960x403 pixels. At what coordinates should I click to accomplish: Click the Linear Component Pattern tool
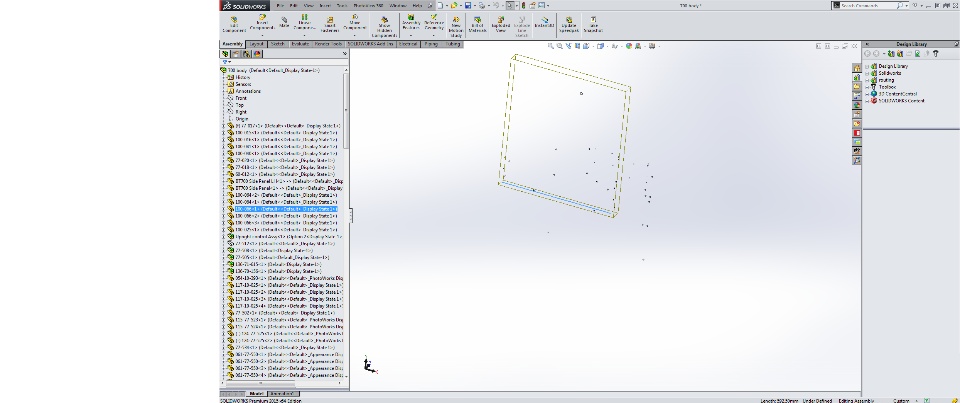(304, 22)
